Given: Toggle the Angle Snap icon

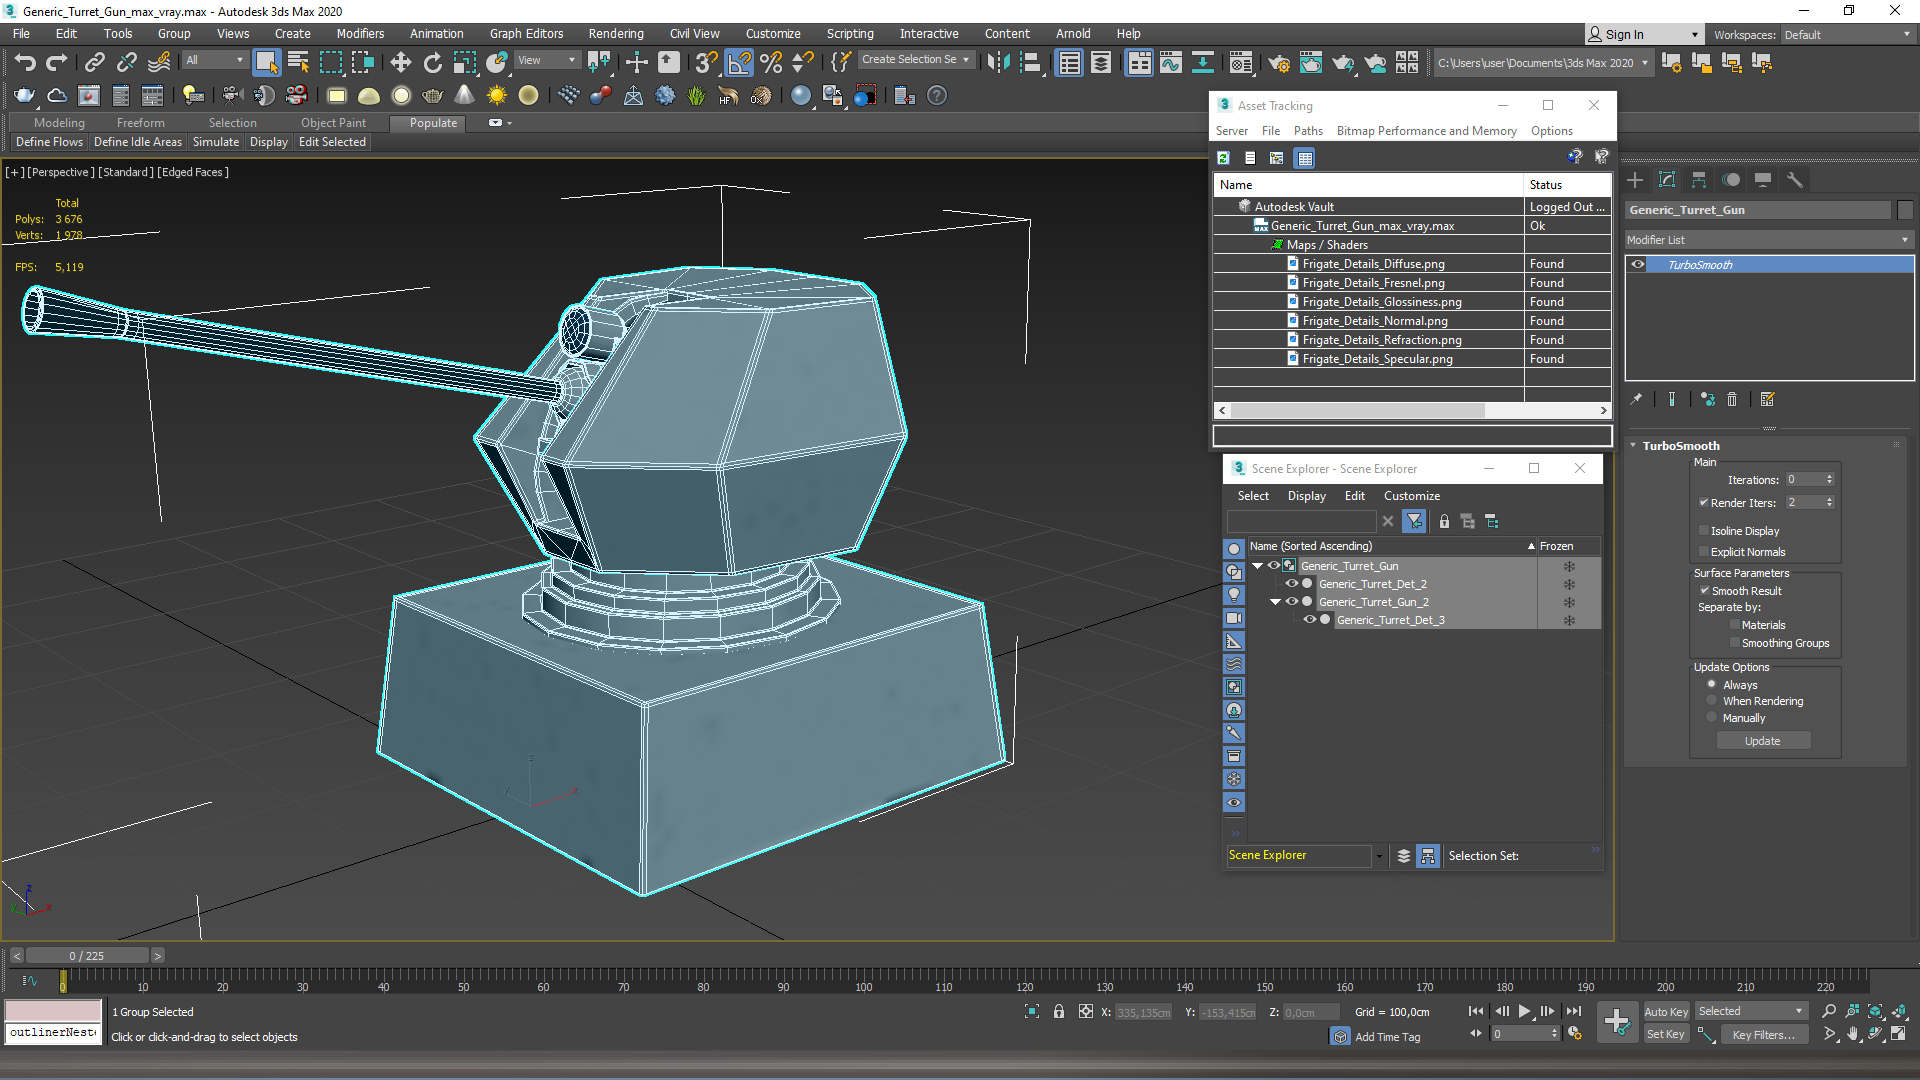Looking at the screenshot, I should tap(739, 62).
